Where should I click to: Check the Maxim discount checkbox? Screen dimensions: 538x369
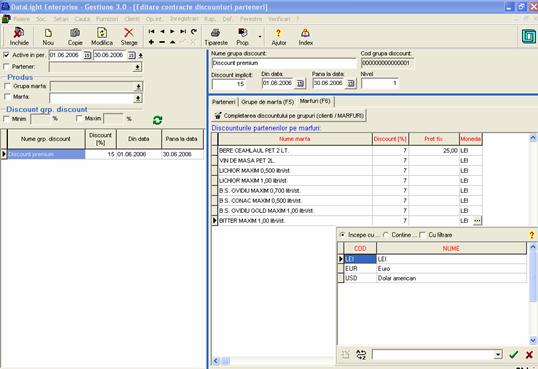pyautogui.click(x=79, y=119)
